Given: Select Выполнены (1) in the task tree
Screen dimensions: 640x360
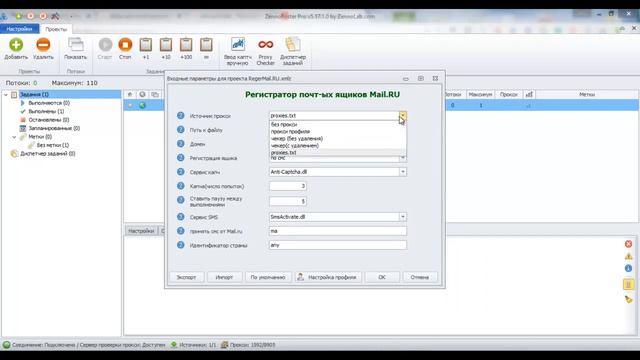Looking at the screenshot, I should tap(46, 111).
